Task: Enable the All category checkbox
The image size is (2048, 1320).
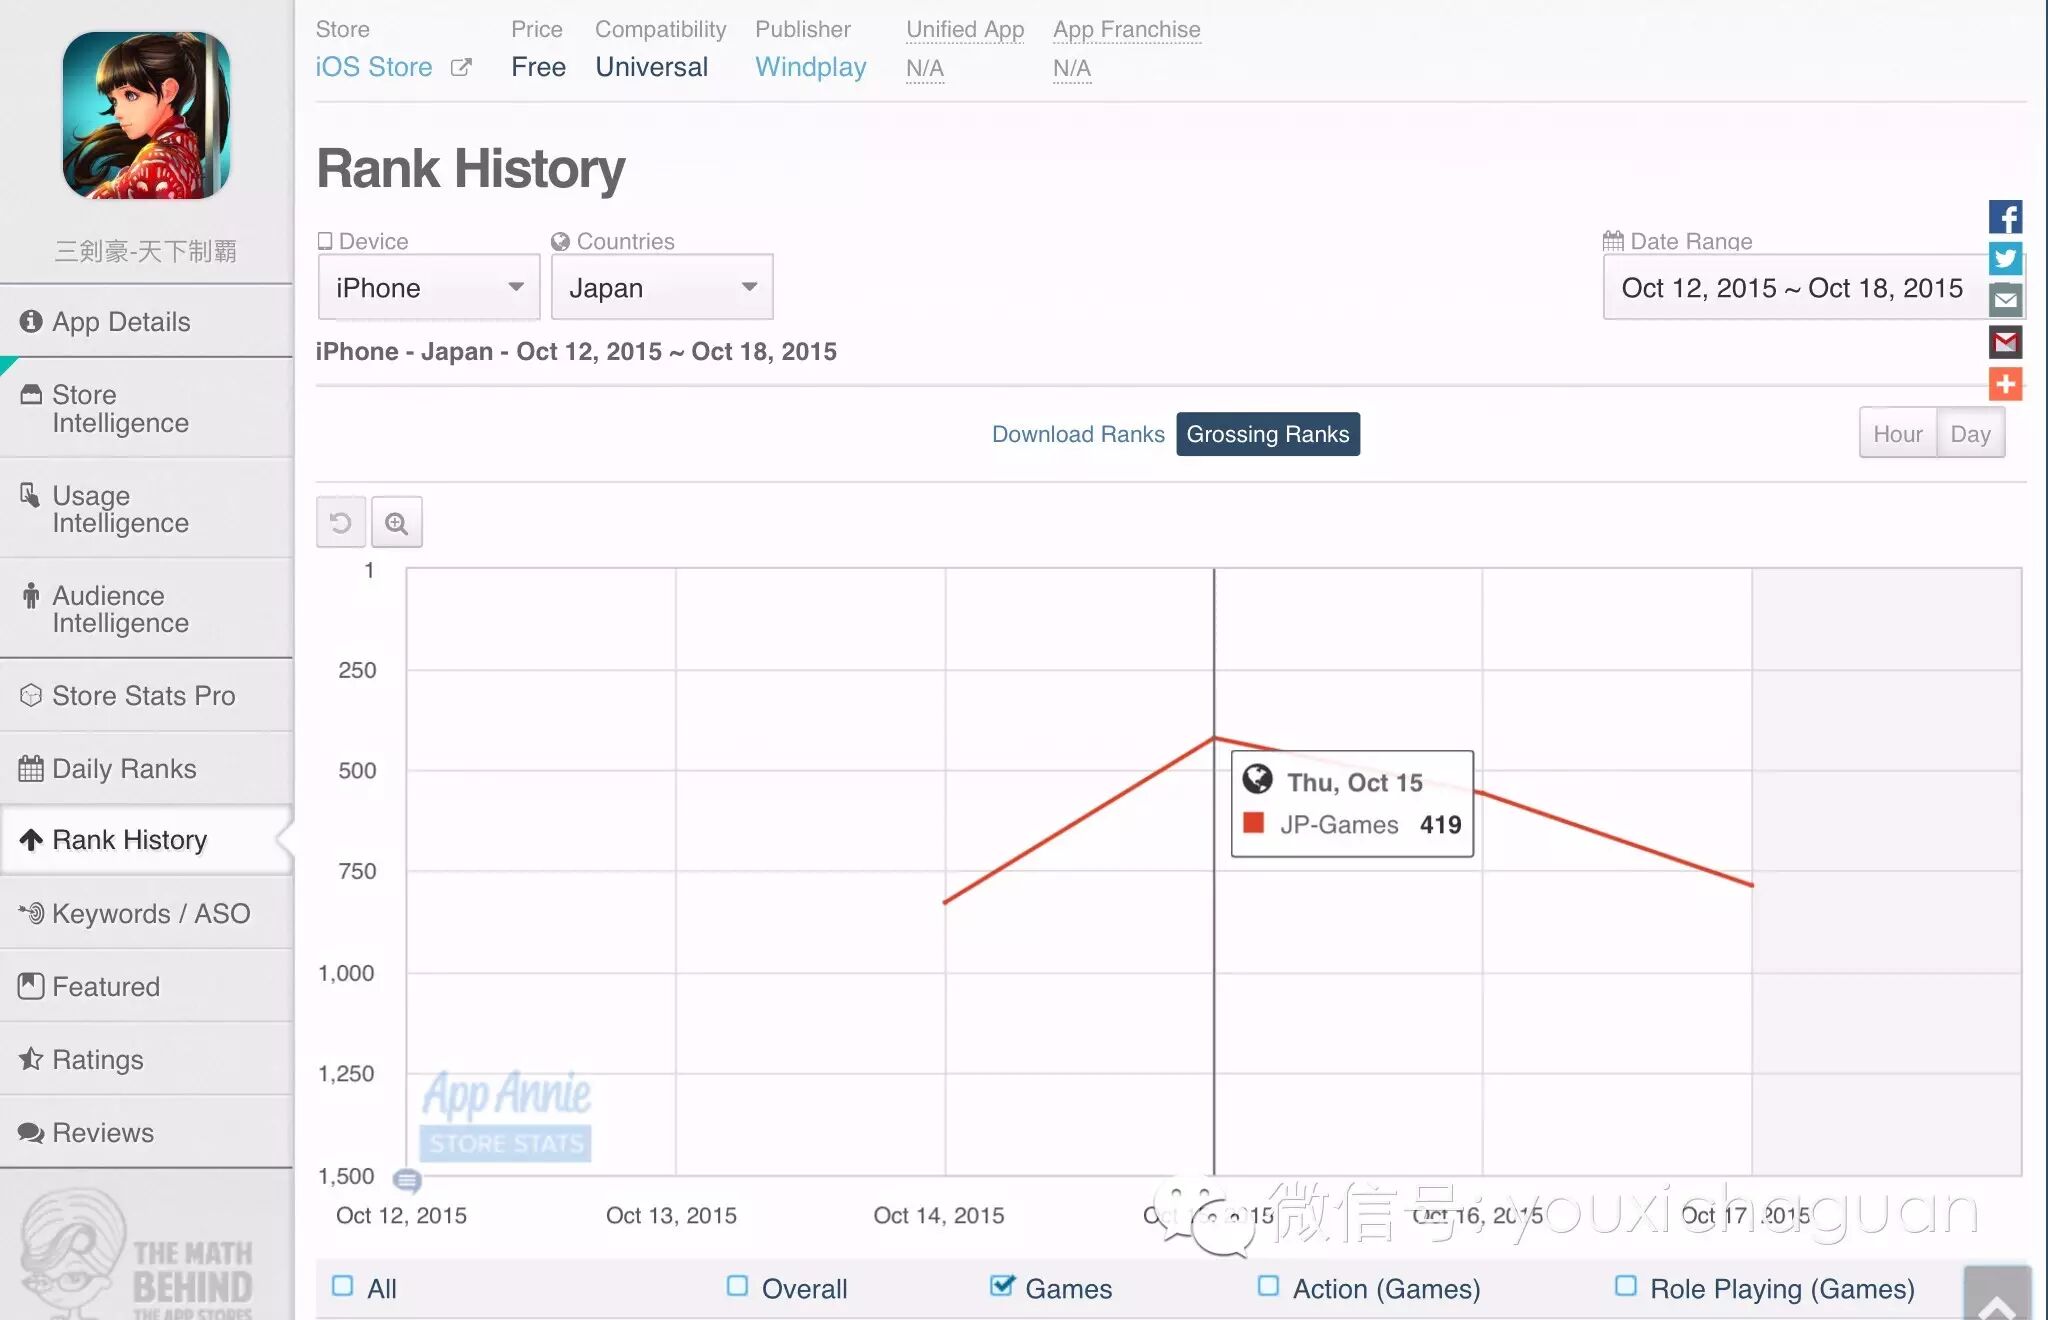Action: (343, 1286)
